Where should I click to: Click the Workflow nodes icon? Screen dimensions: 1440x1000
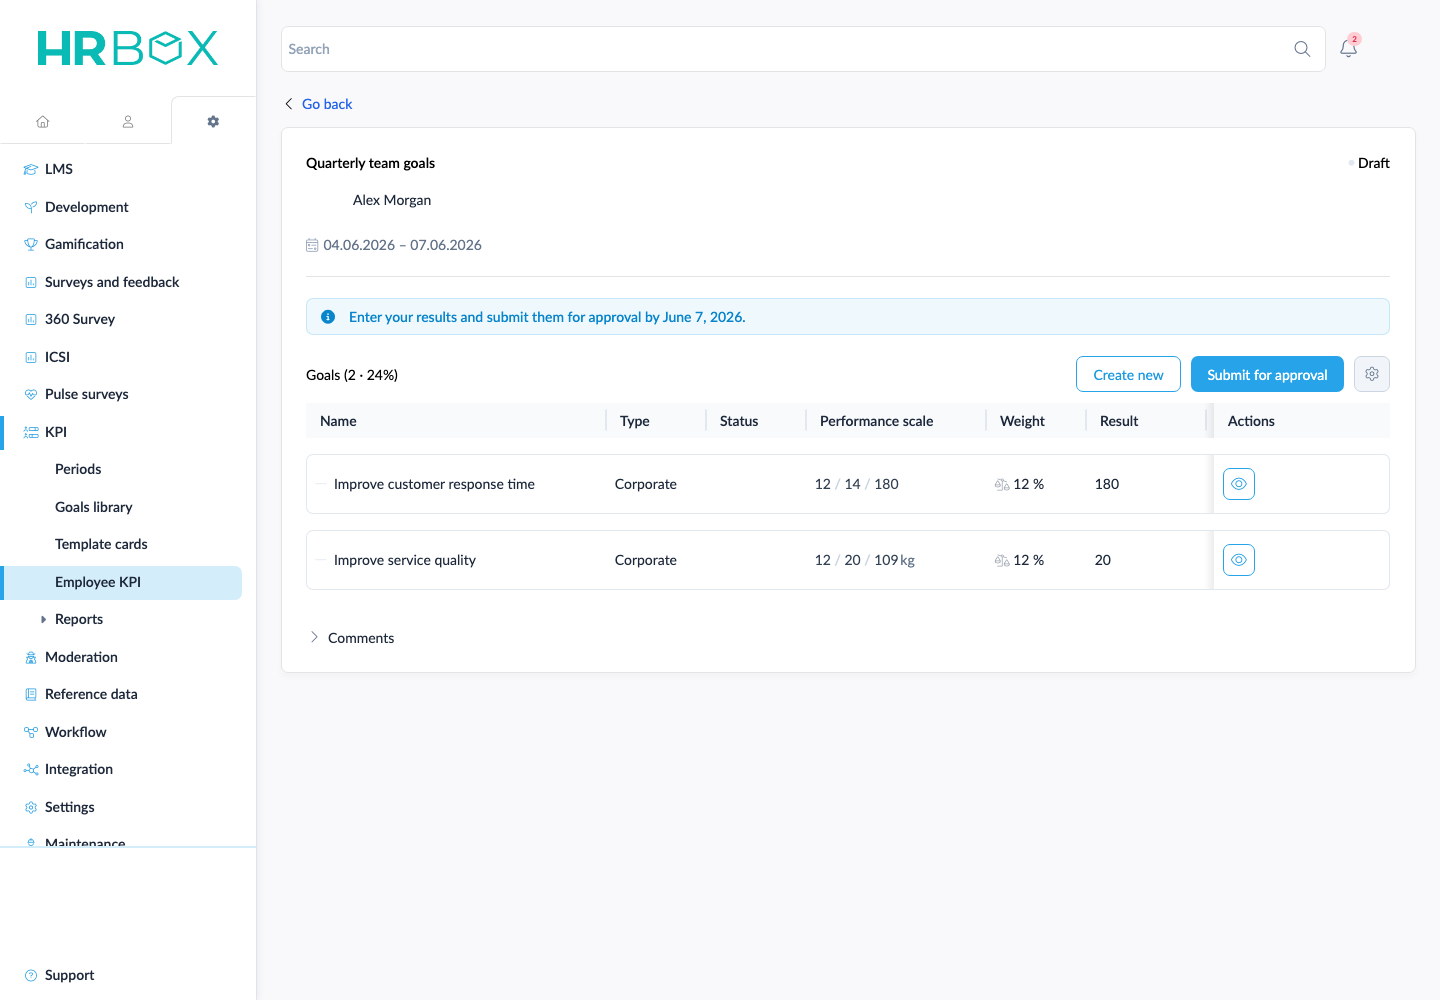coord(31,732)
